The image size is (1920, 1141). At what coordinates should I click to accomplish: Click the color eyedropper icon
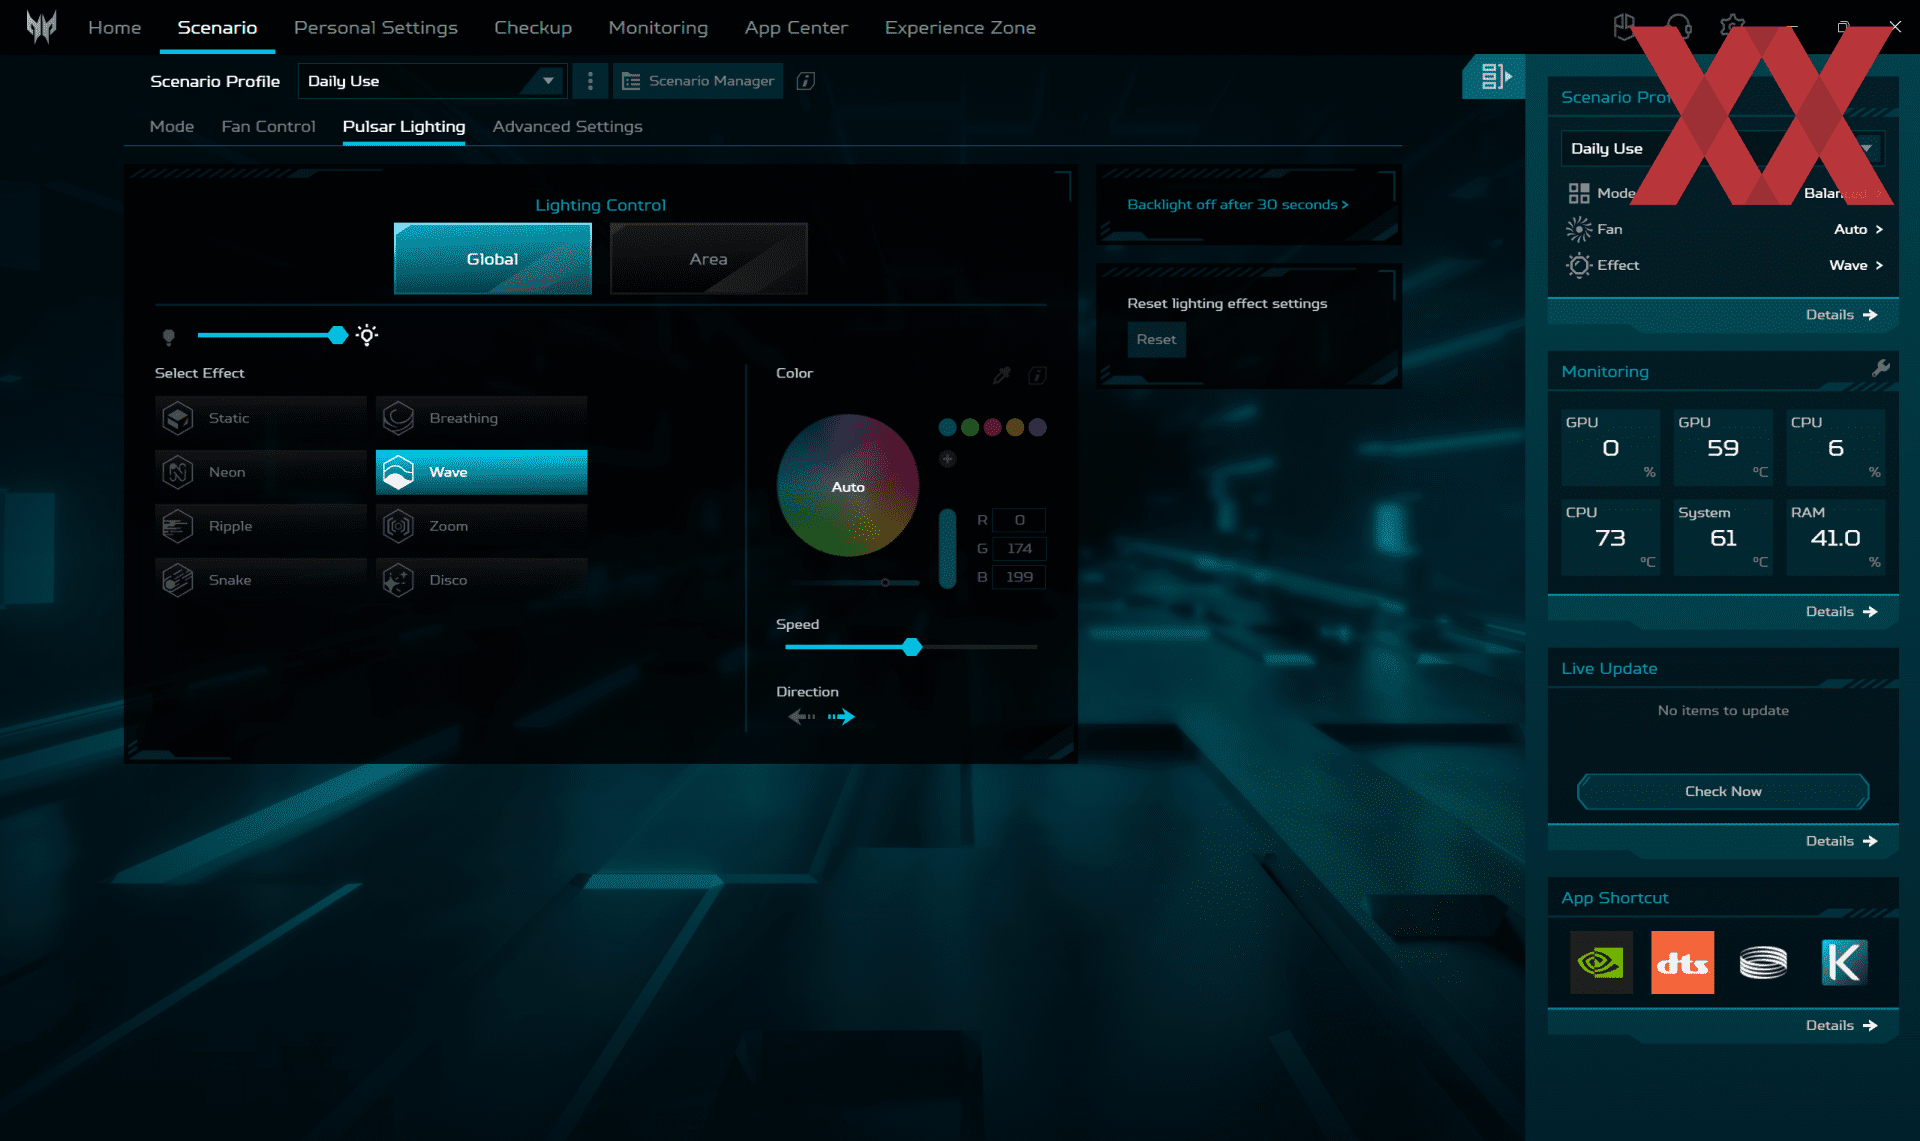[x=1001, y=375]
